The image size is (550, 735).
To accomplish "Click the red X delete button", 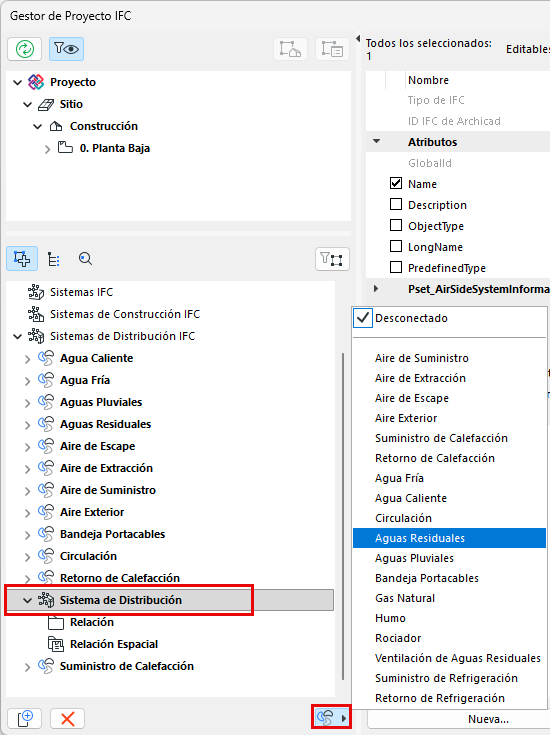I will [x=68, y=719].
